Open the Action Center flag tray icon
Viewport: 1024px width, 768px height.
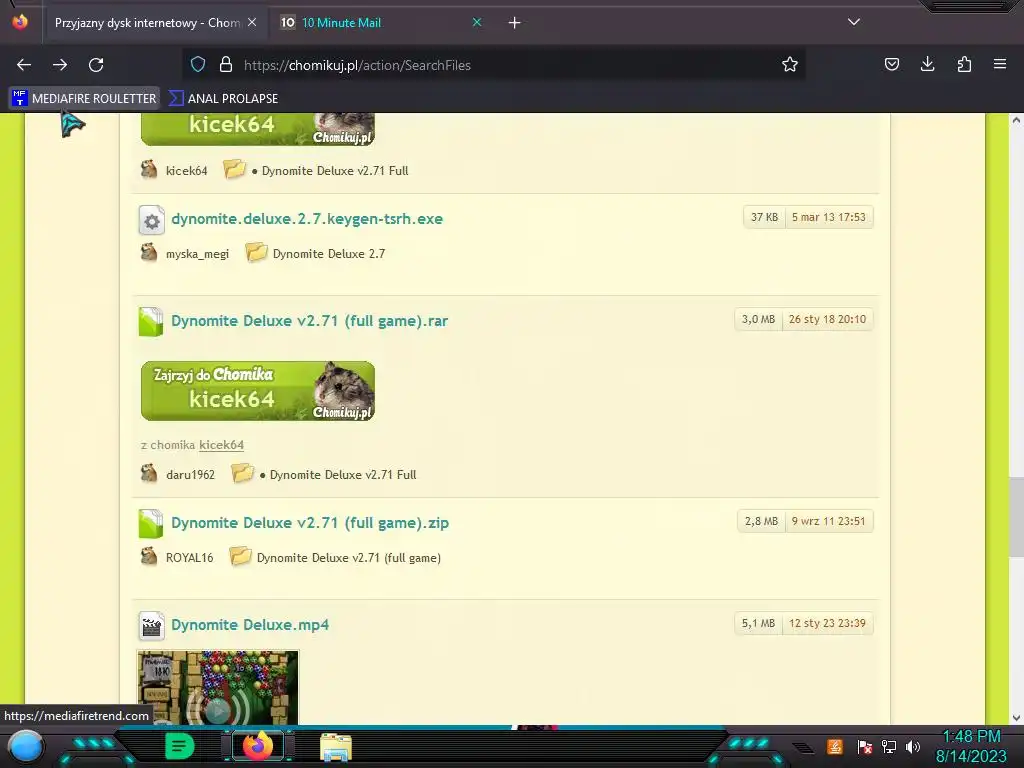865,746
